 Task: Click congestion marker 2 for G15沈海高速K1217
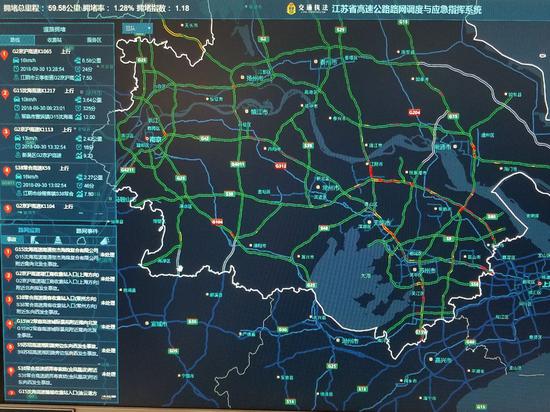click(x=5, y=94)
